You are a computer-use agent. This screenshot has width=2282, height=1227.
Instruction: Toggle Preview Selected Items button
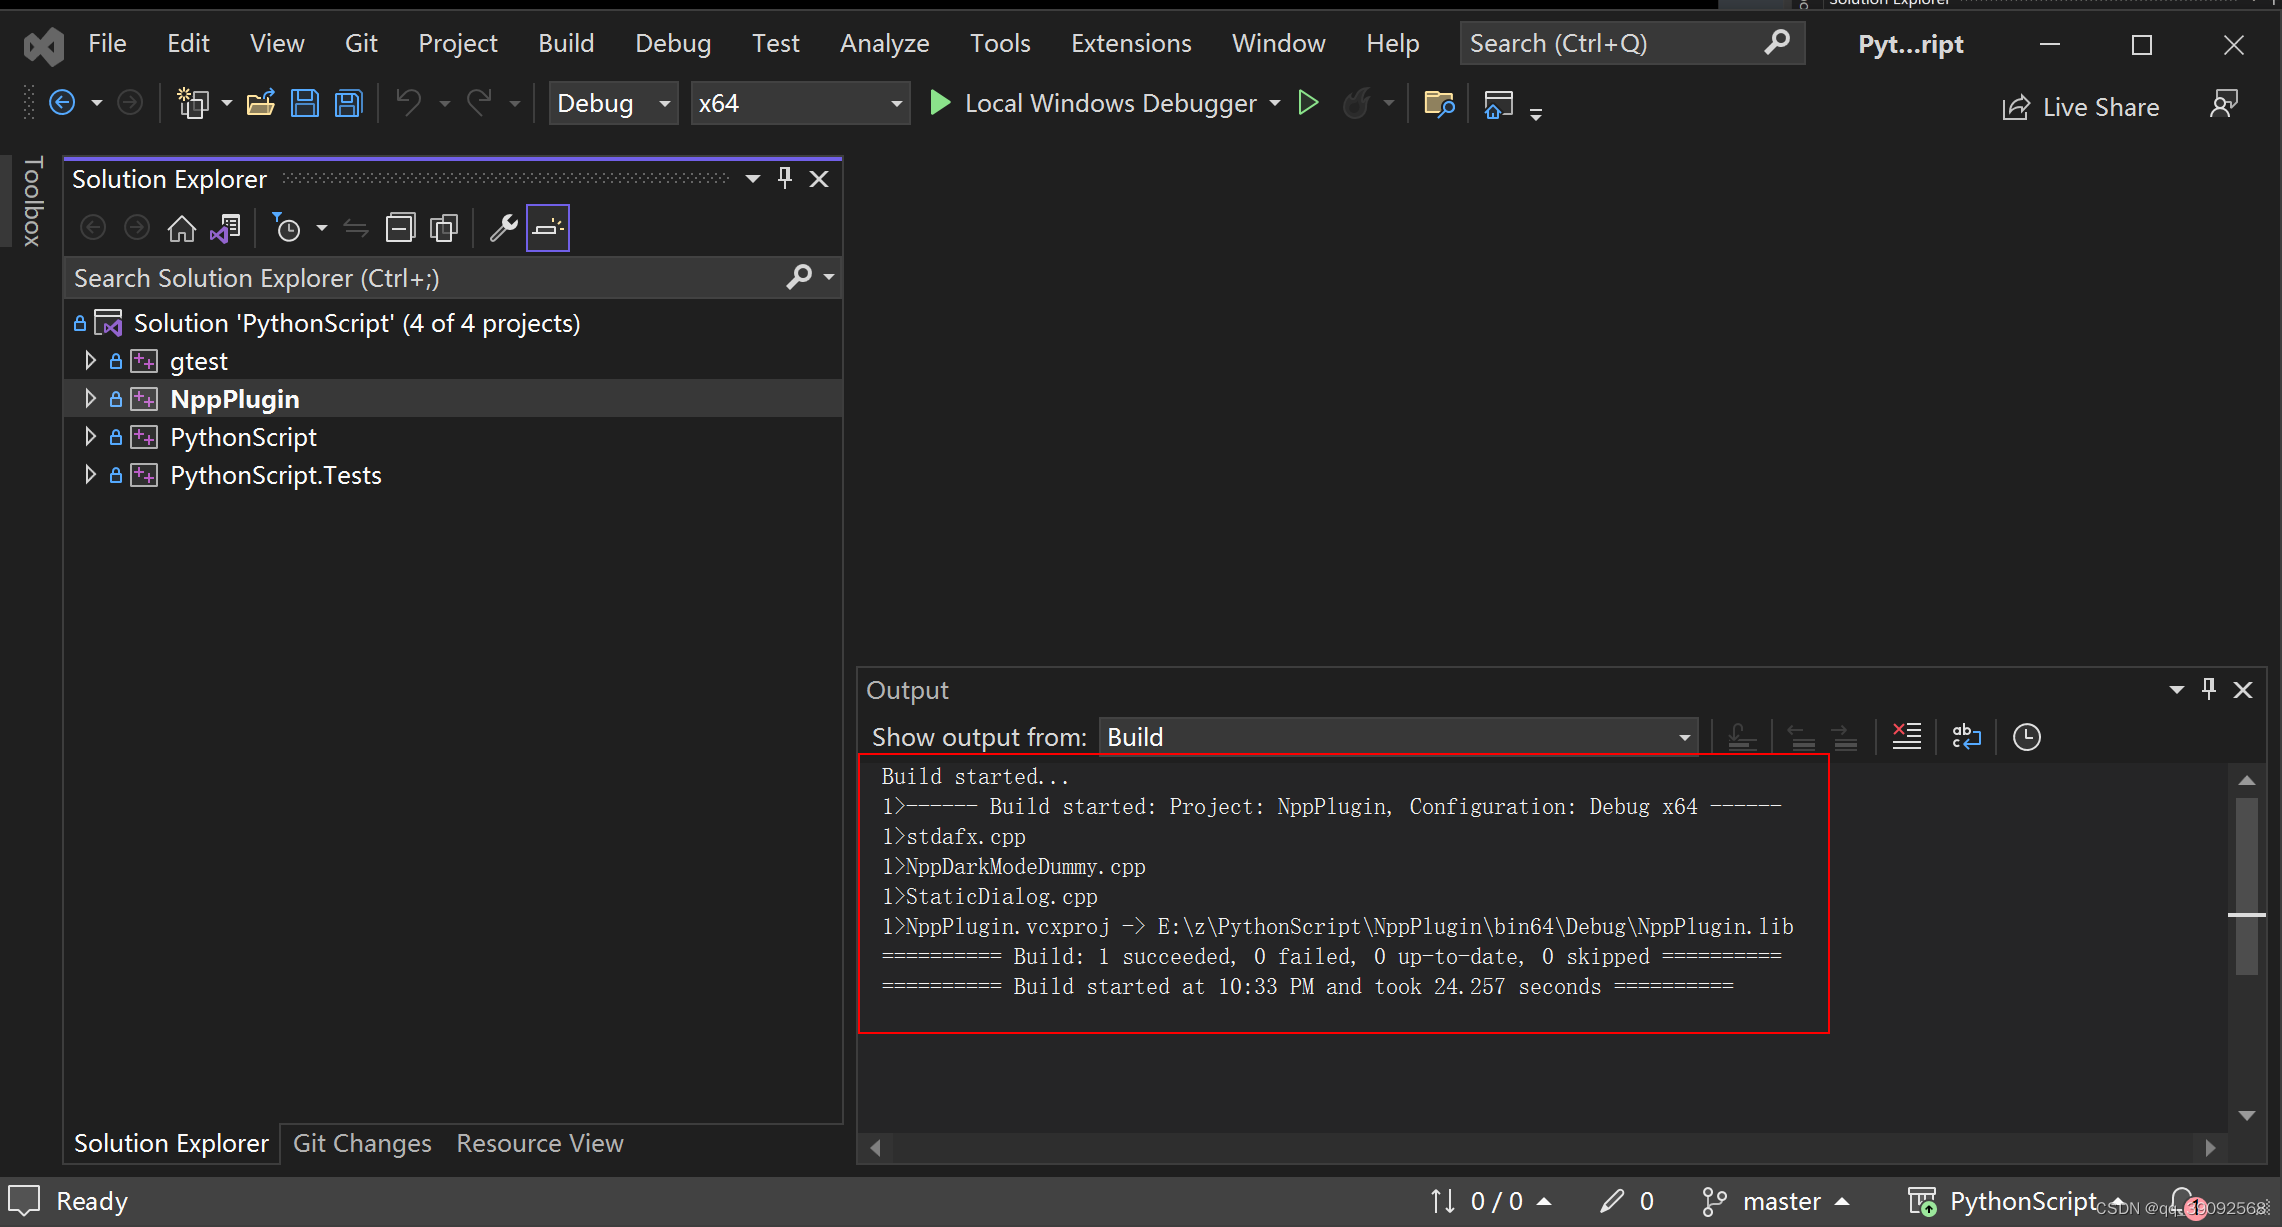coord(548,229)
